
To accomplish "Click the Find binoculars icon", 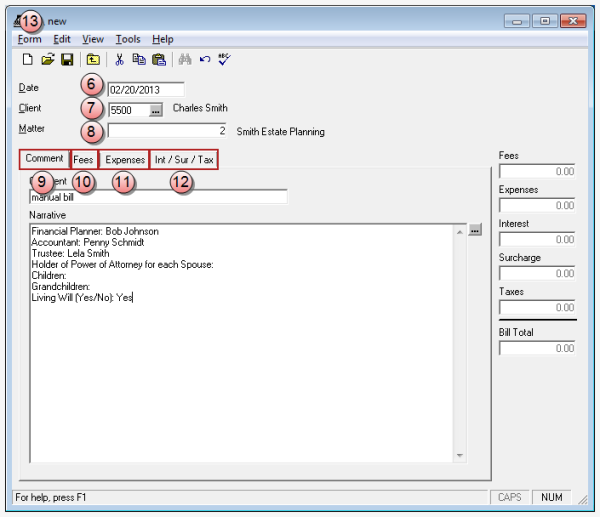I will coord(185,60).
